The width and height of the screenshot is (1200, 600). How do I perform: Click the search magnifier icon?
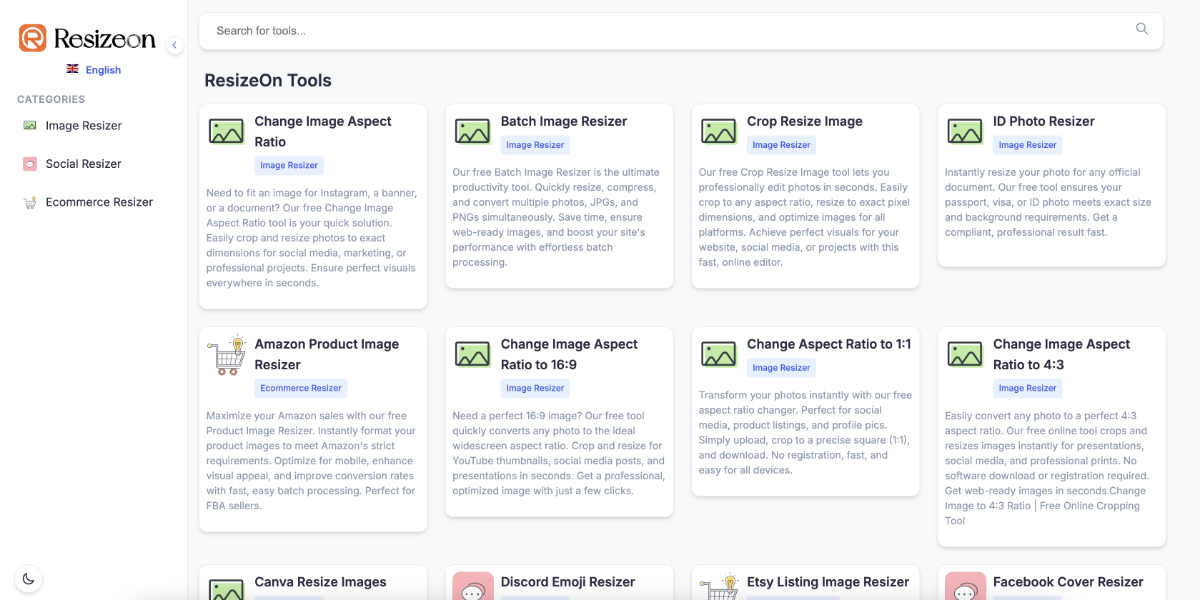click(x=1142, y=29)
